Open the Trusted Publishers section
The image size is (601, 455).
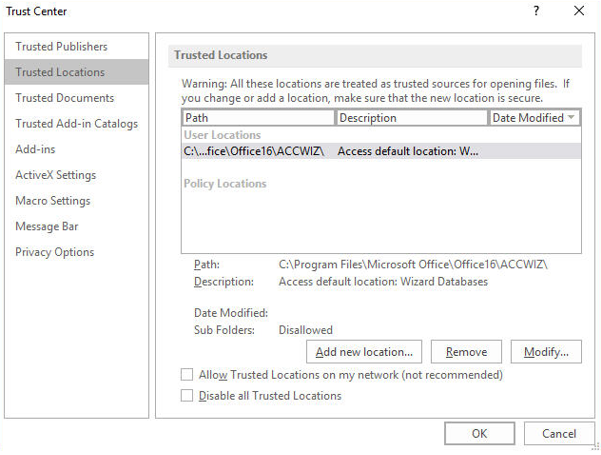tap(61, 46)
